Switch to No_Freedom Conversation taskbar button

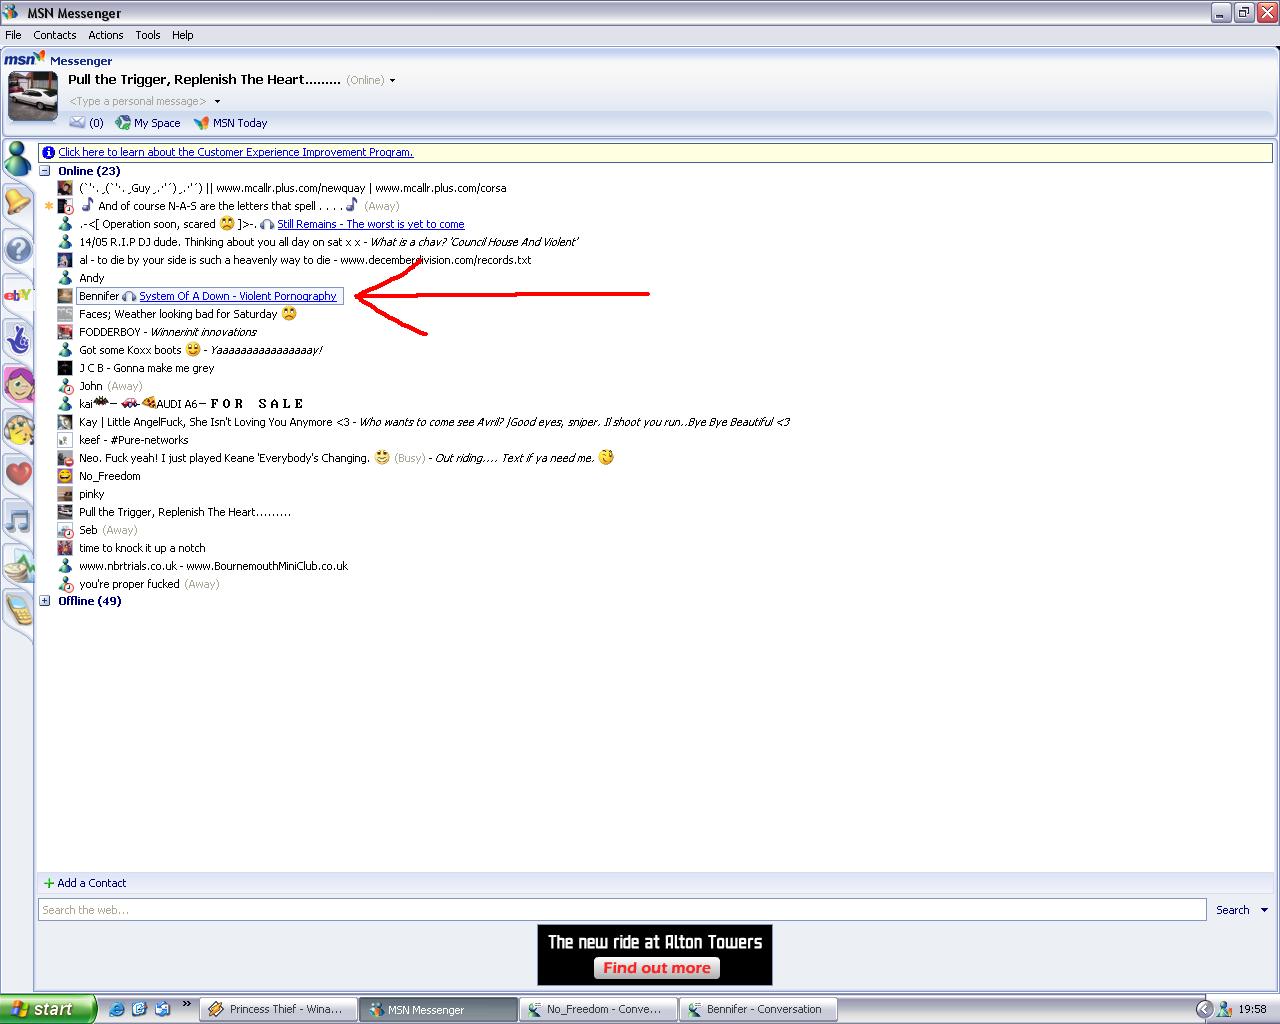[x=597, y=1009]
